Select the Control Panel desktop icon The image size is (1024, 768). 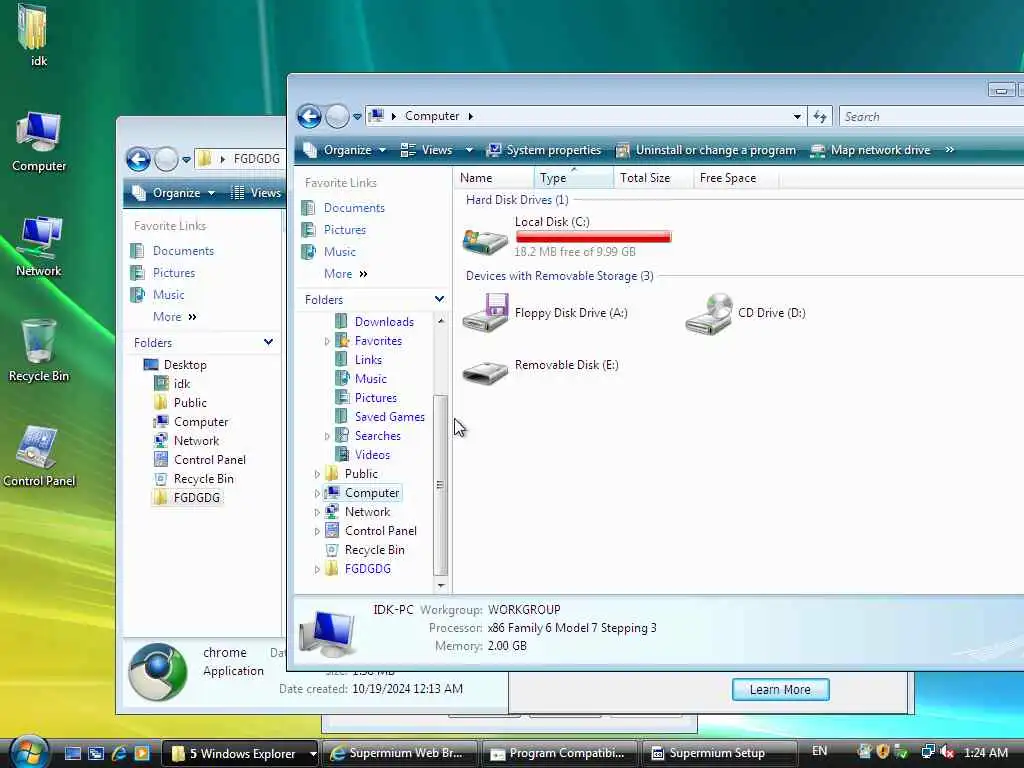(x=39, y=456)
